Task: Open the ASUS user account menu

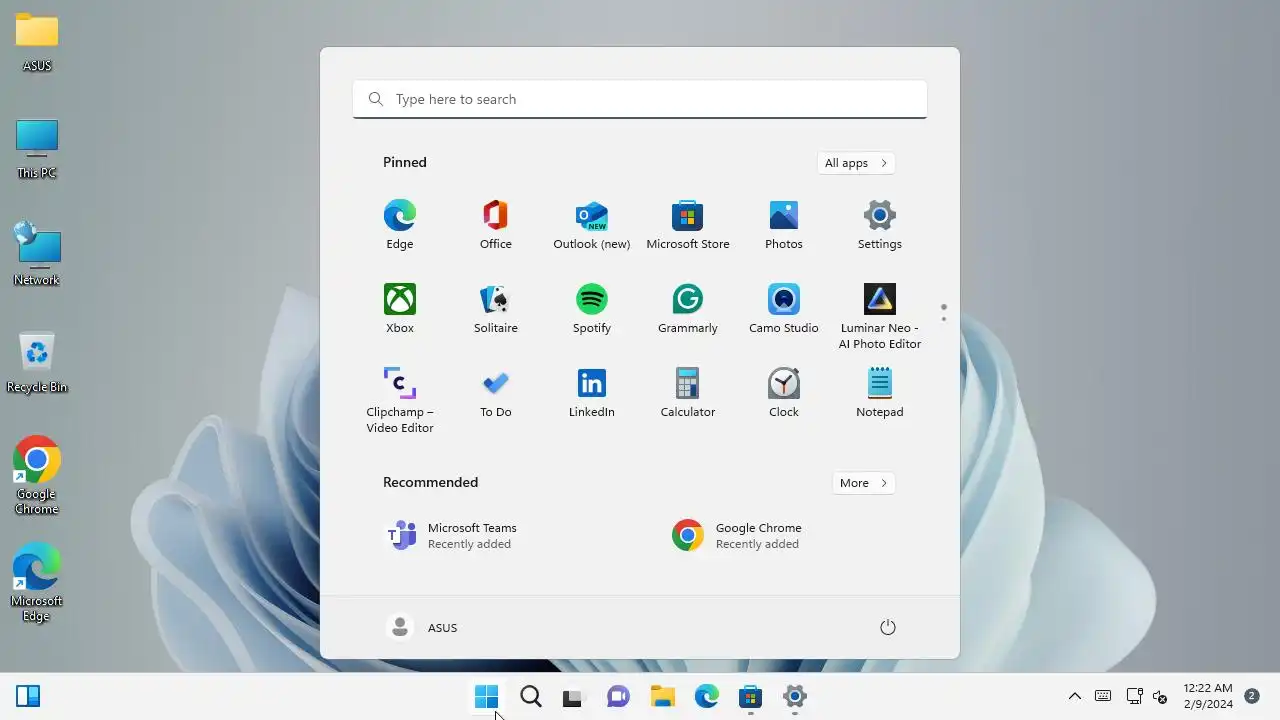Action: point(422,627)
